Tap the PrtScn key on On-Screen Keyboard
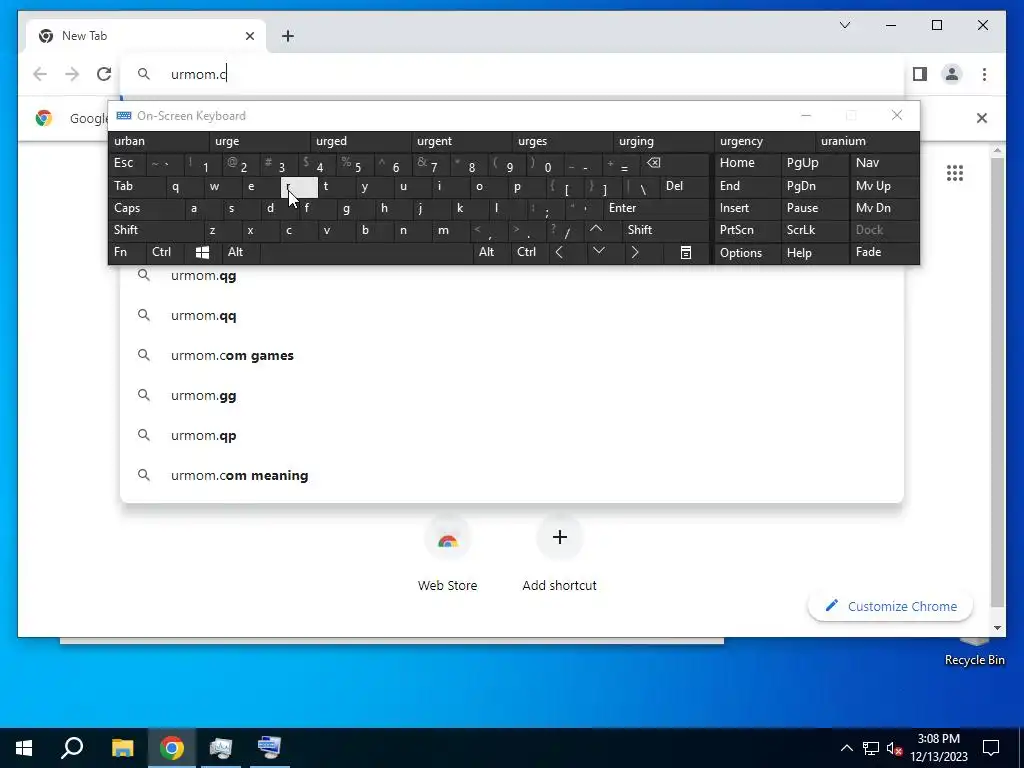This screenshot has width=1024, height=768. pyautogui.click(x=747, y=230)
